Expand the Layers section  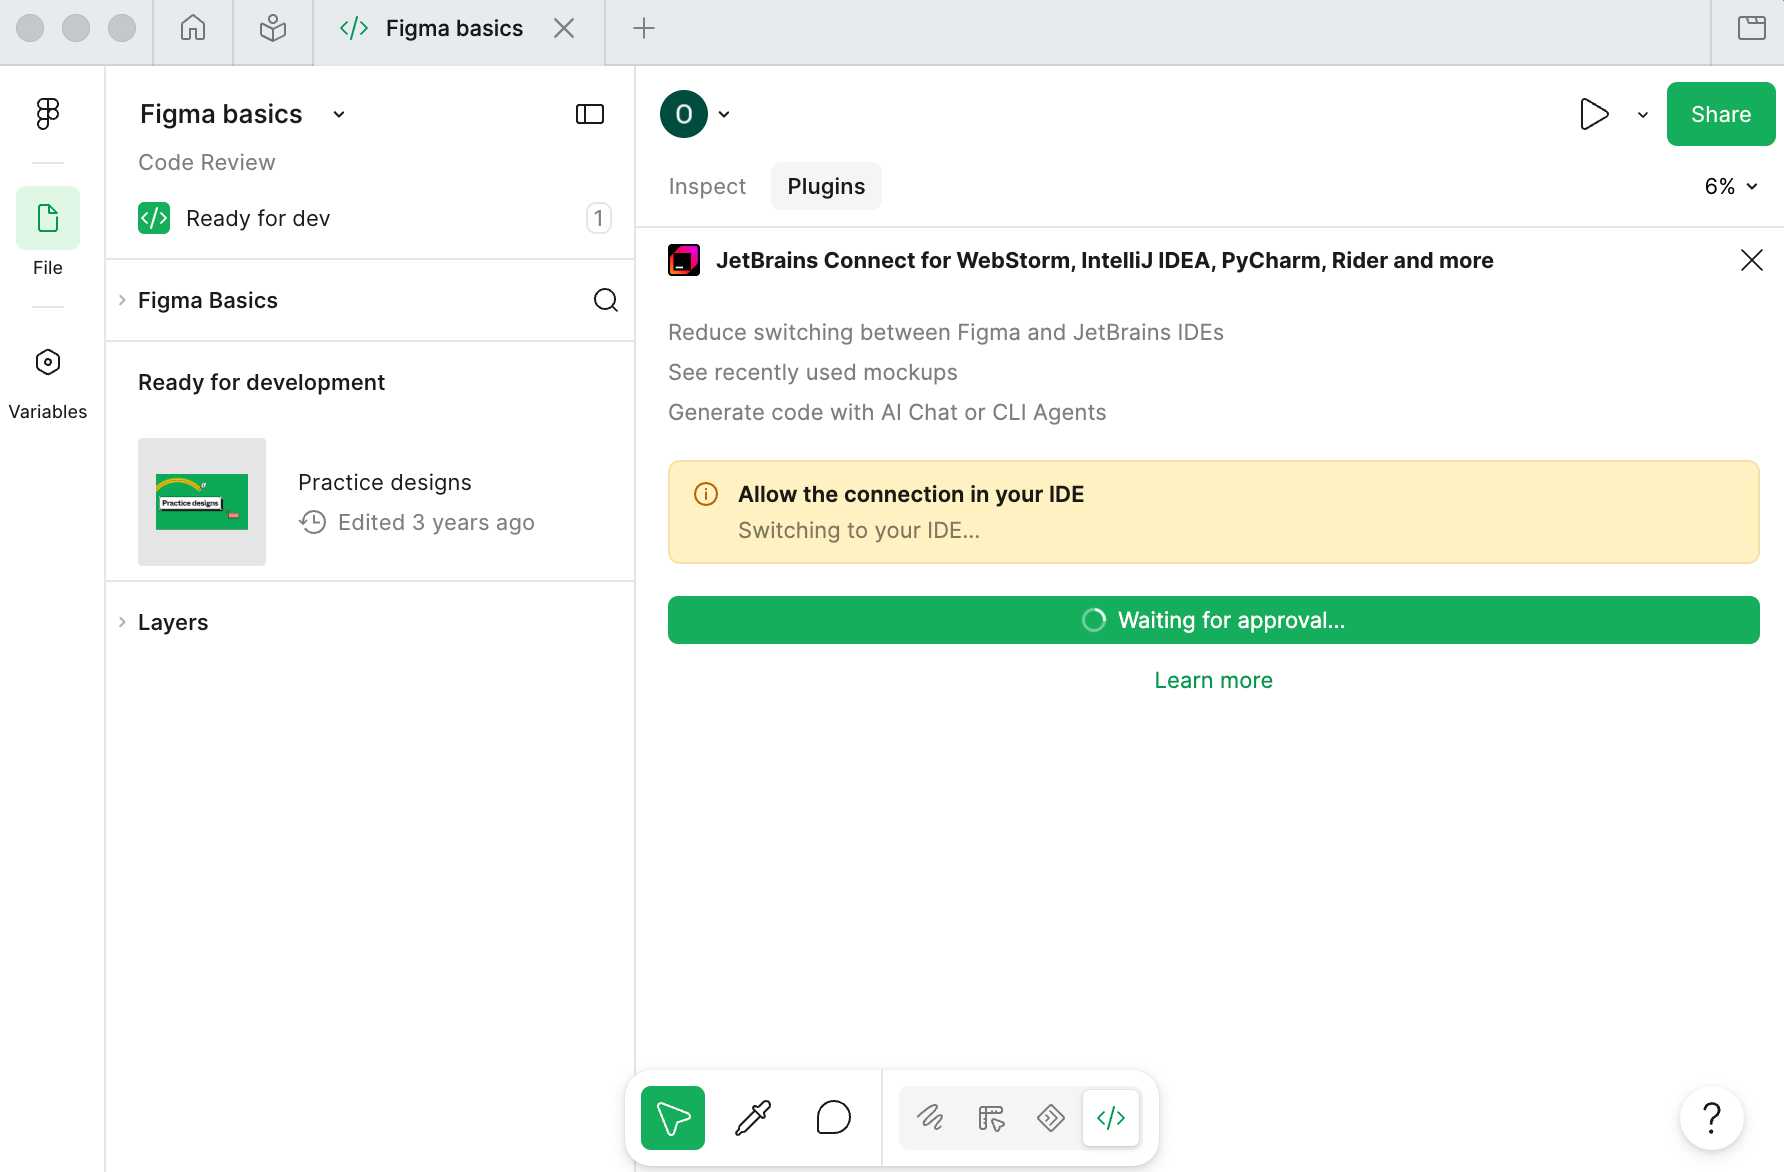(122, 622)
